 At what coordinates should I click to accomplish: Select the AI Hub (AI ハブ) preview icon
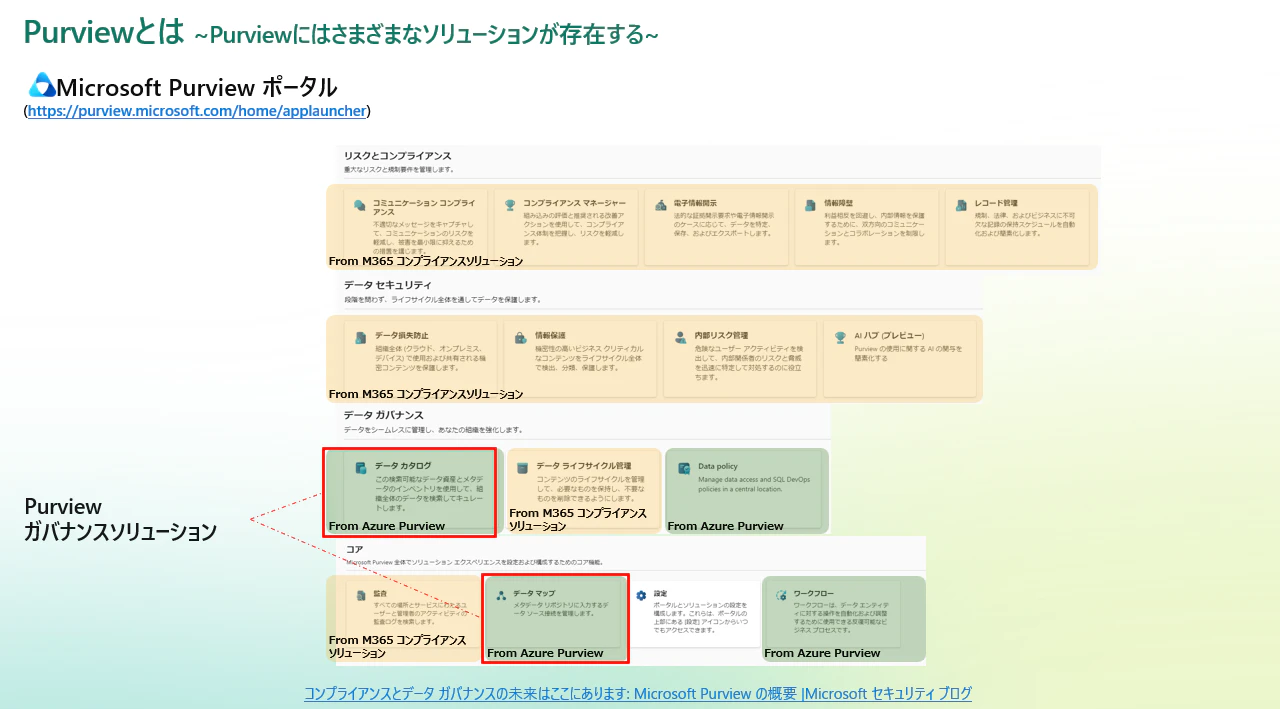click(840, 337)
